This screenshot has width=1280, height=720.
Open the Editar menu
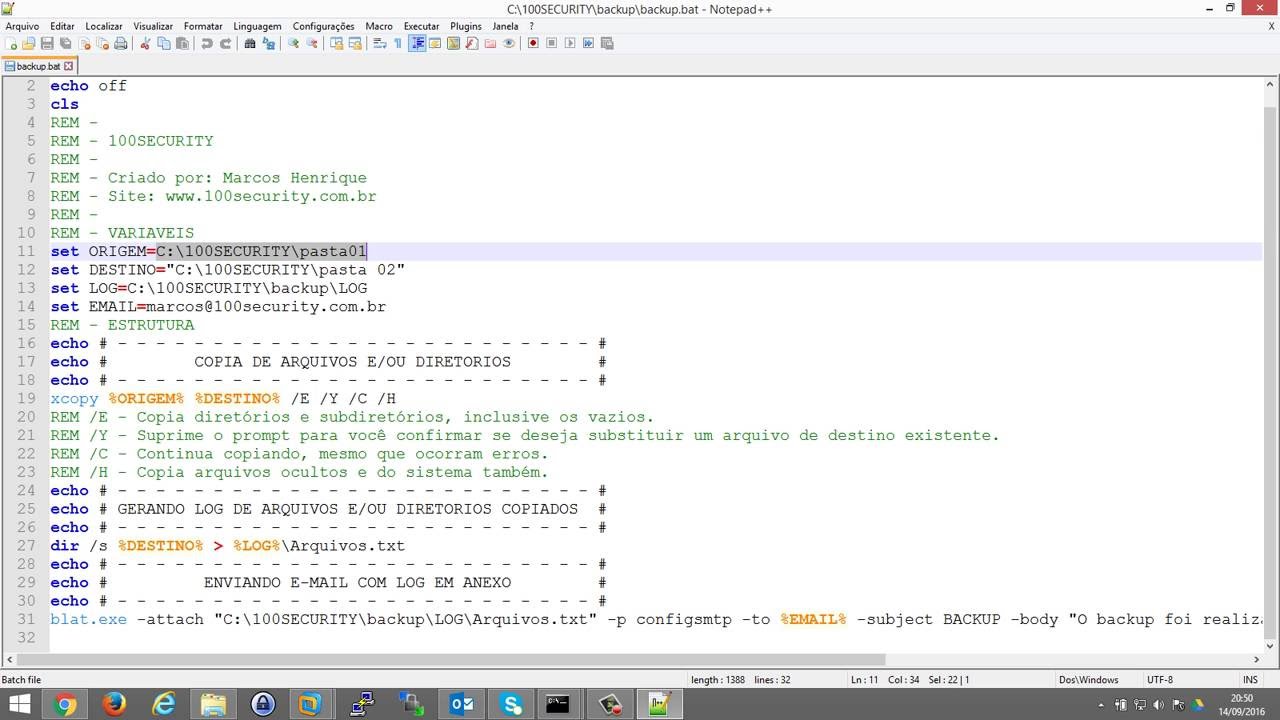pos(62,26)
